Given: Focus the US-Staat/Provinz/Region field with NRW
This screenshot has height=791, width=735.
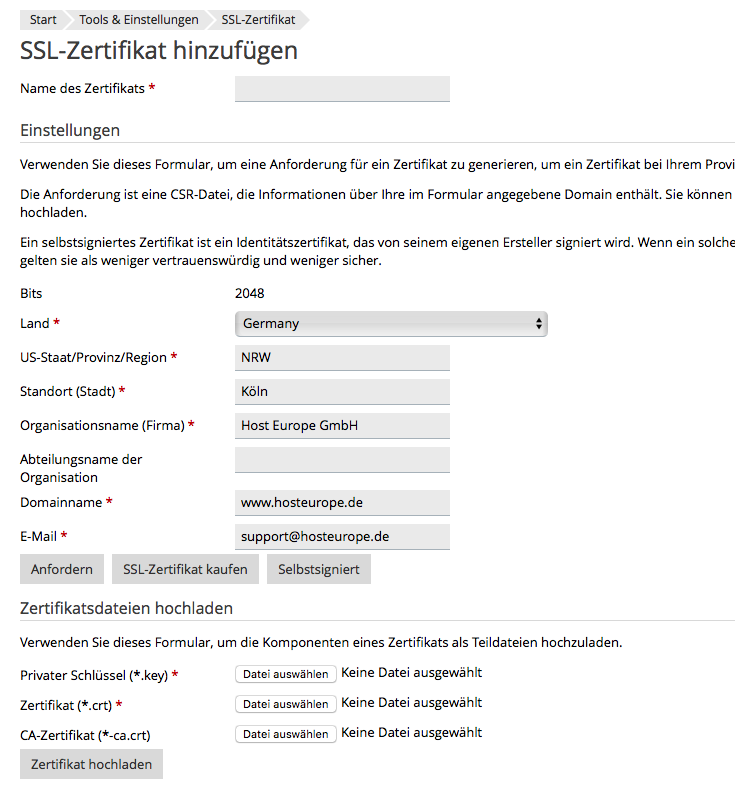Looking at the screenshot, I should (x=342, y=358).
